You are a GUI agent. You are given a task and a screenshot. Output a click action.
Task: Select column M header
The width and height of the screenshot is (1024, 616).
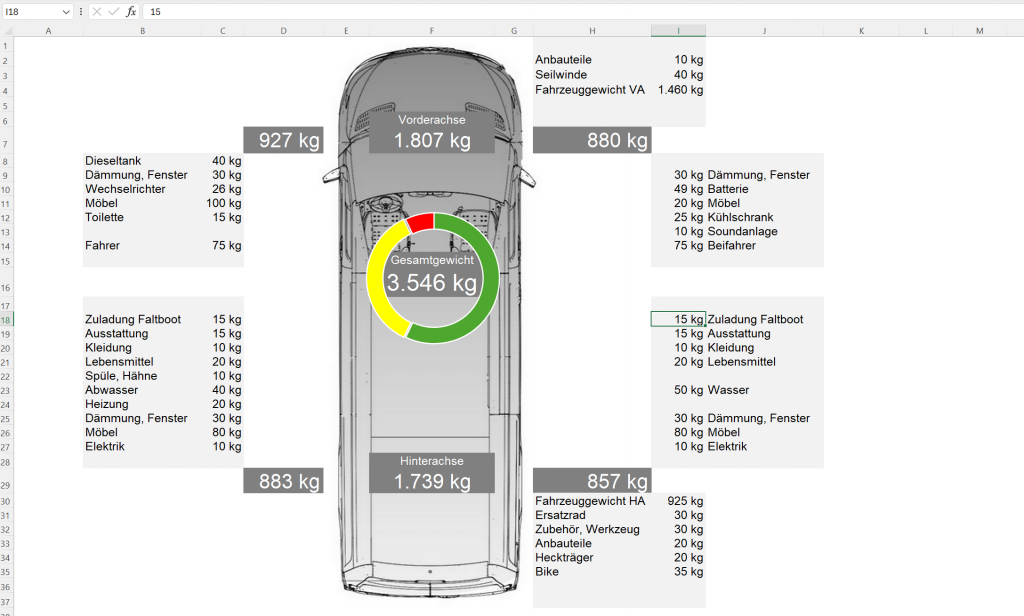point(979,31)
